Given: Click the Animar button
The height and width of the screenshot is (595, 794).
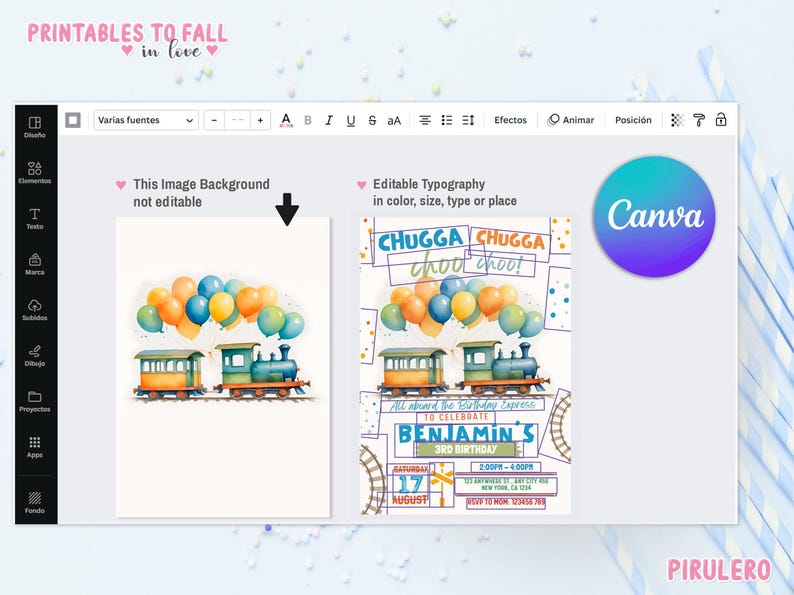Looking at the screenshot, I should pyautogui.click(x=571, y=120).
